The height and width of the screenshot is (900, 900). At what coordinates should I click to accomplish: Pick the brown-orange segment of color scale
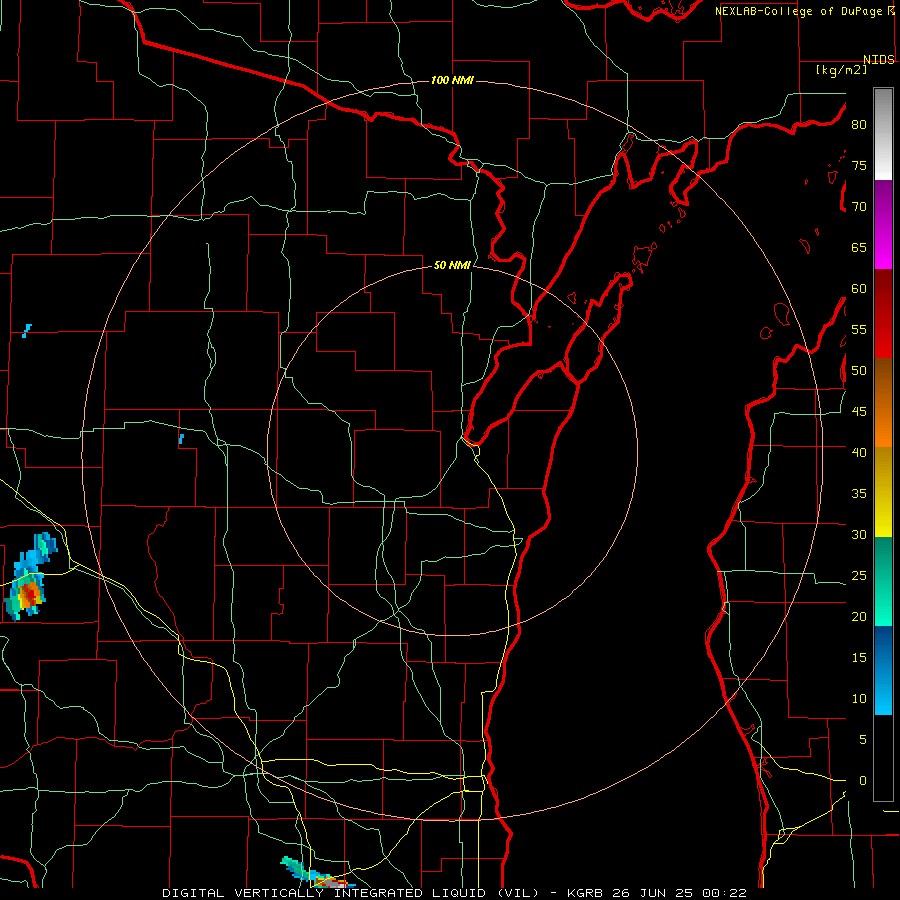(883, 403)
